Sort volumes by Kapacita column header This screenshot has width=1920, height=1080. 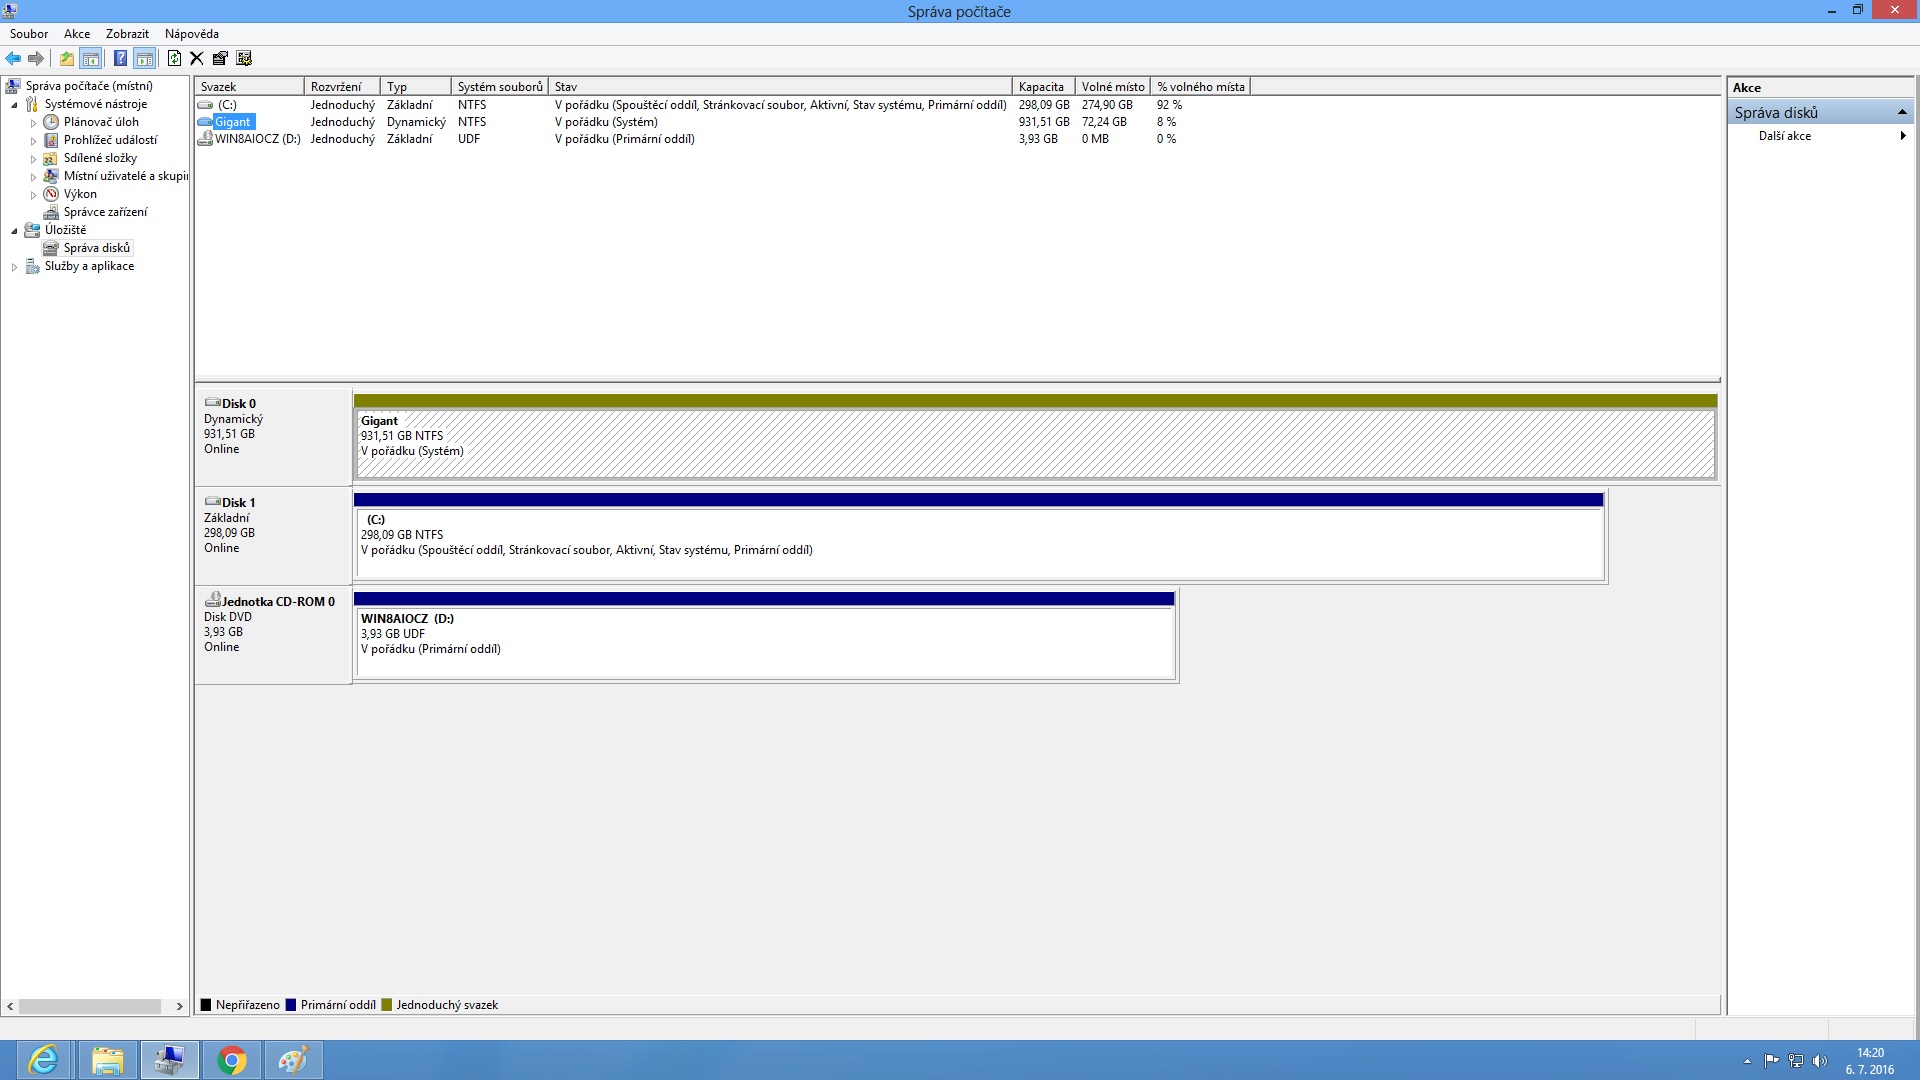[1041, 87]
